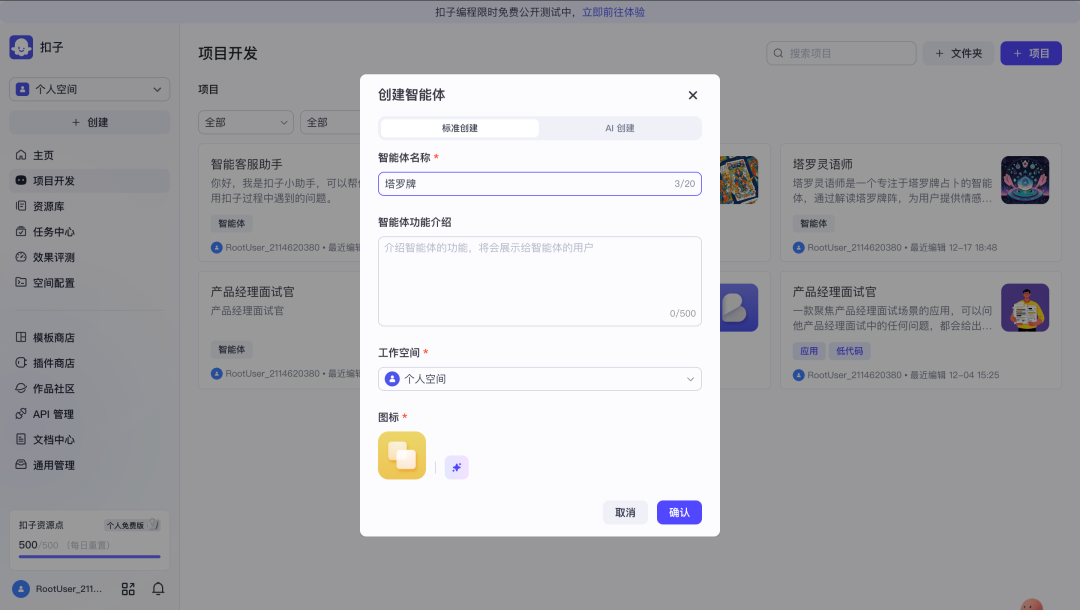
Task: Click the 产品经理面试官 illustrated thumbnail on the right
Action: click(1025, 308)
